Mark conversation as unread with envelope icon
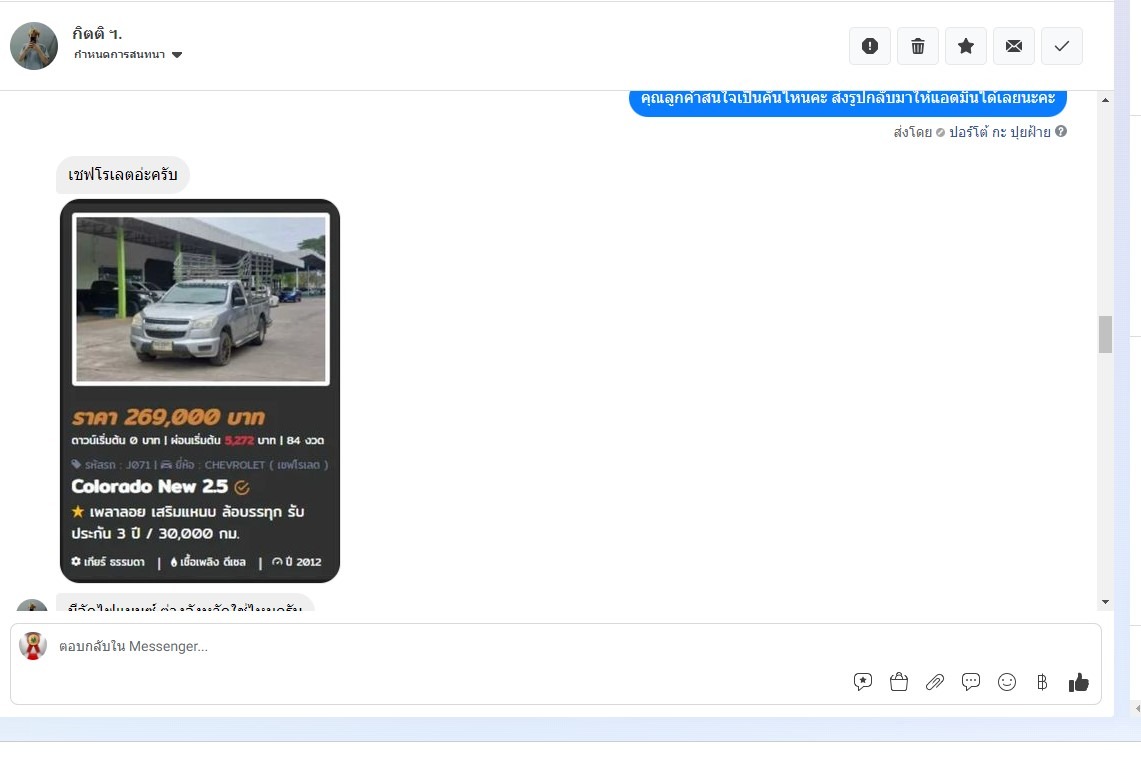Viewport: 1141px width, 763px height. point(1014,46)
